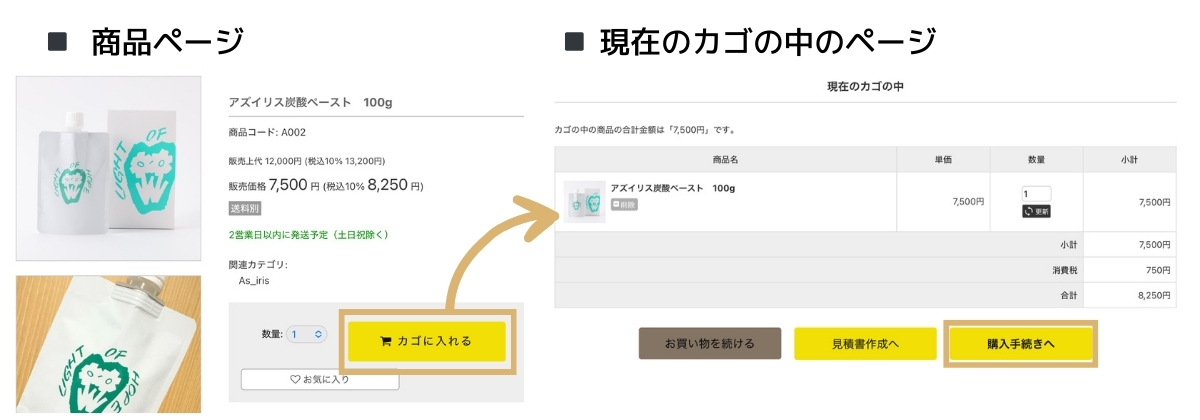Click the small product thumbnail in cart
Image resolution: width=1200 pixels, height=420 pixels.
[584, 201]
